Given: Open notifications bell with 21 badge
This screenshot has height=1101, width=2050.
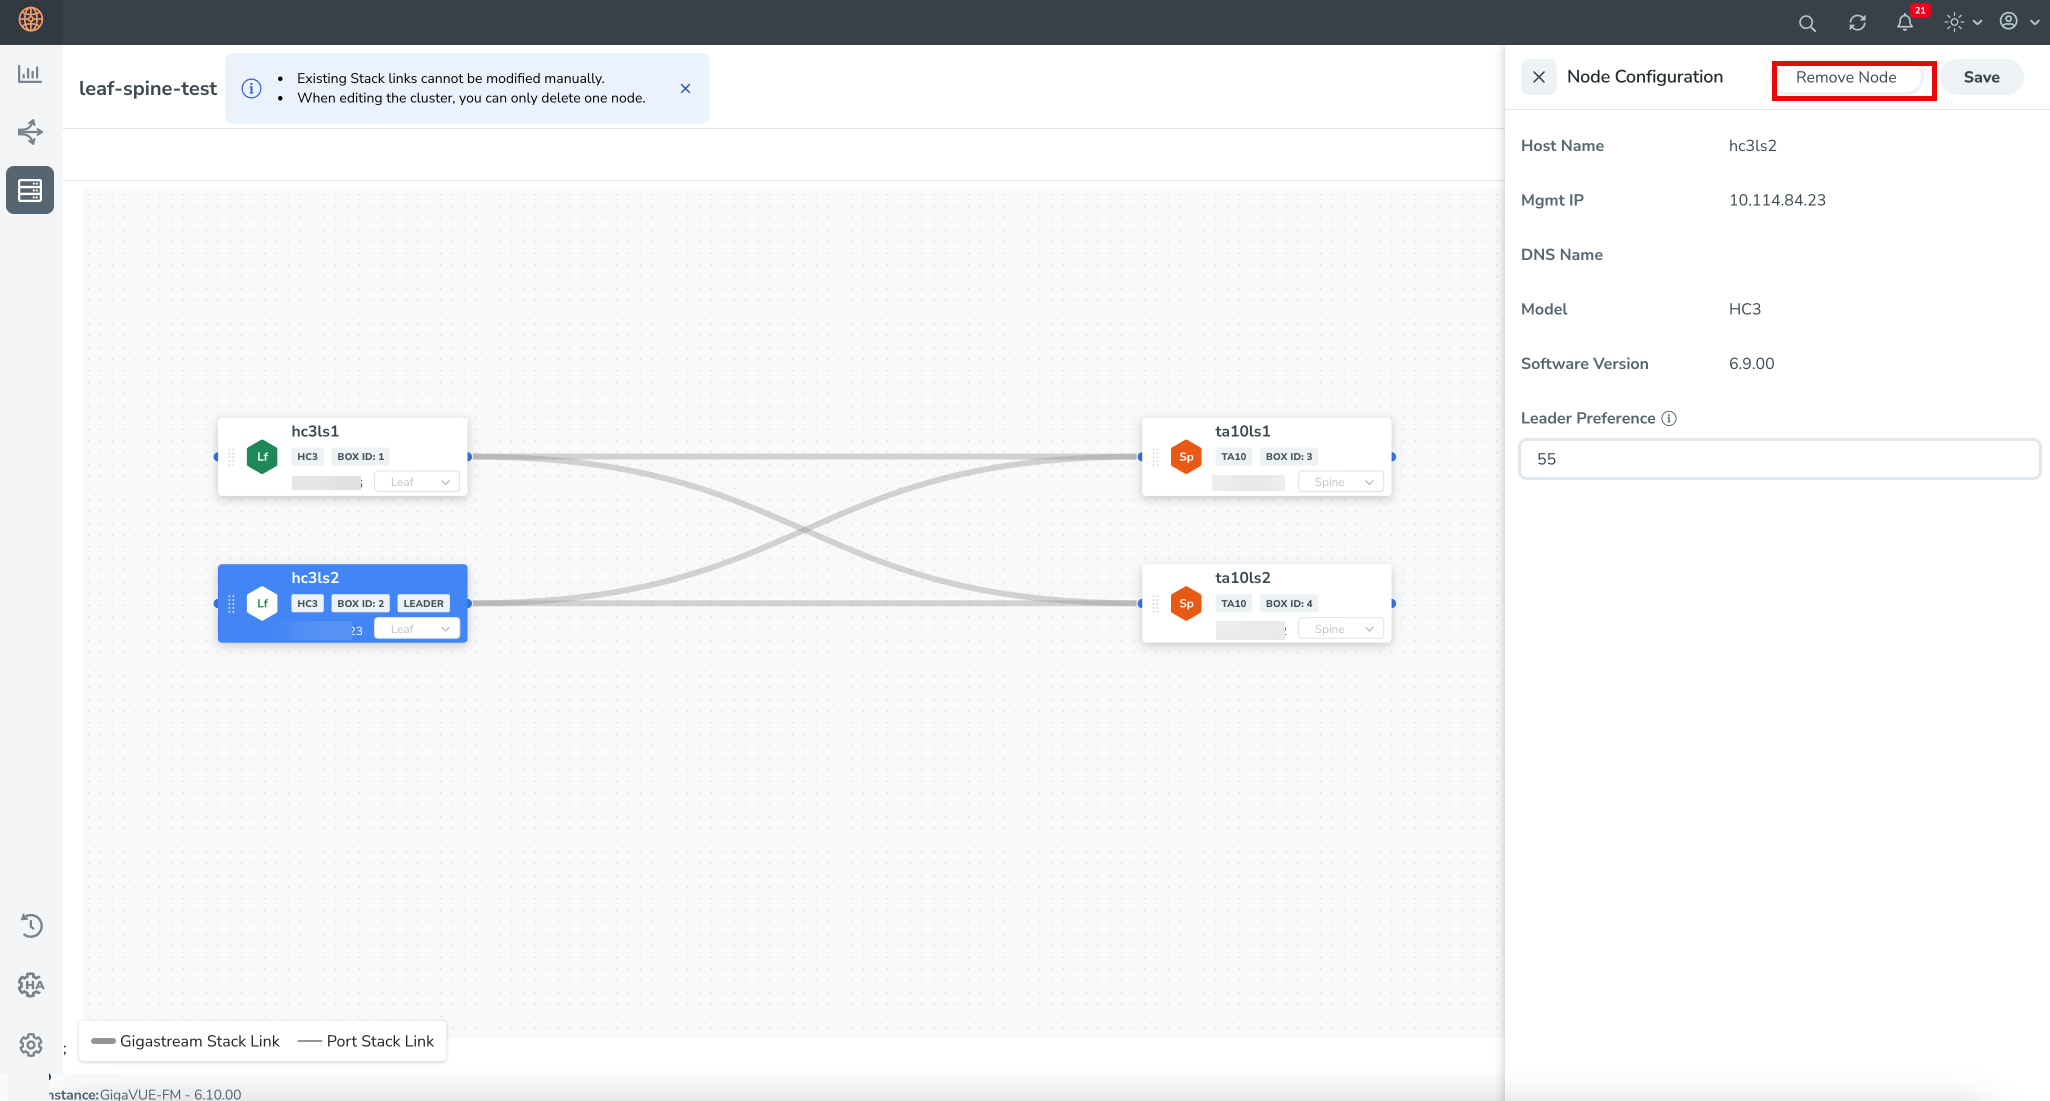Looking at the screenshot, I should 1905,22.
